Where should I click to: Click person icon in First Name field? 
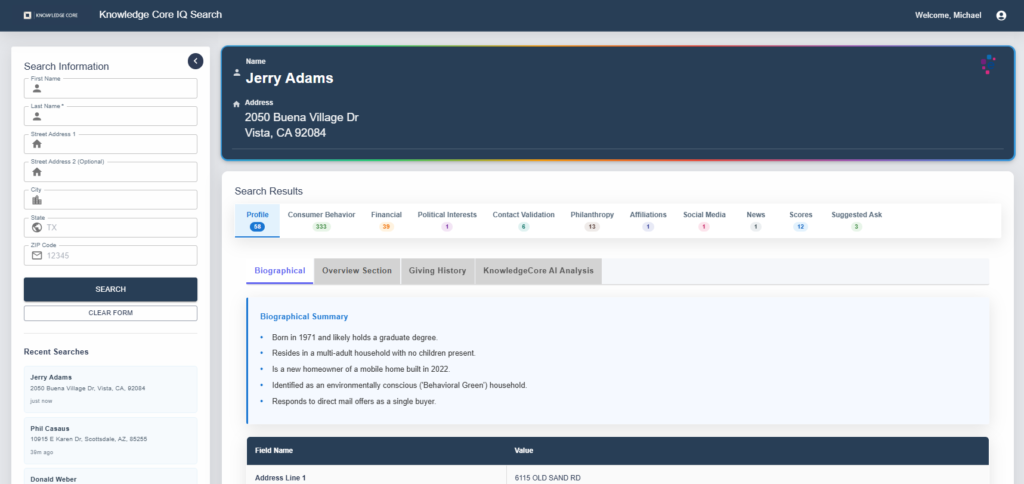pyautogui.click(x=37, y=88)
